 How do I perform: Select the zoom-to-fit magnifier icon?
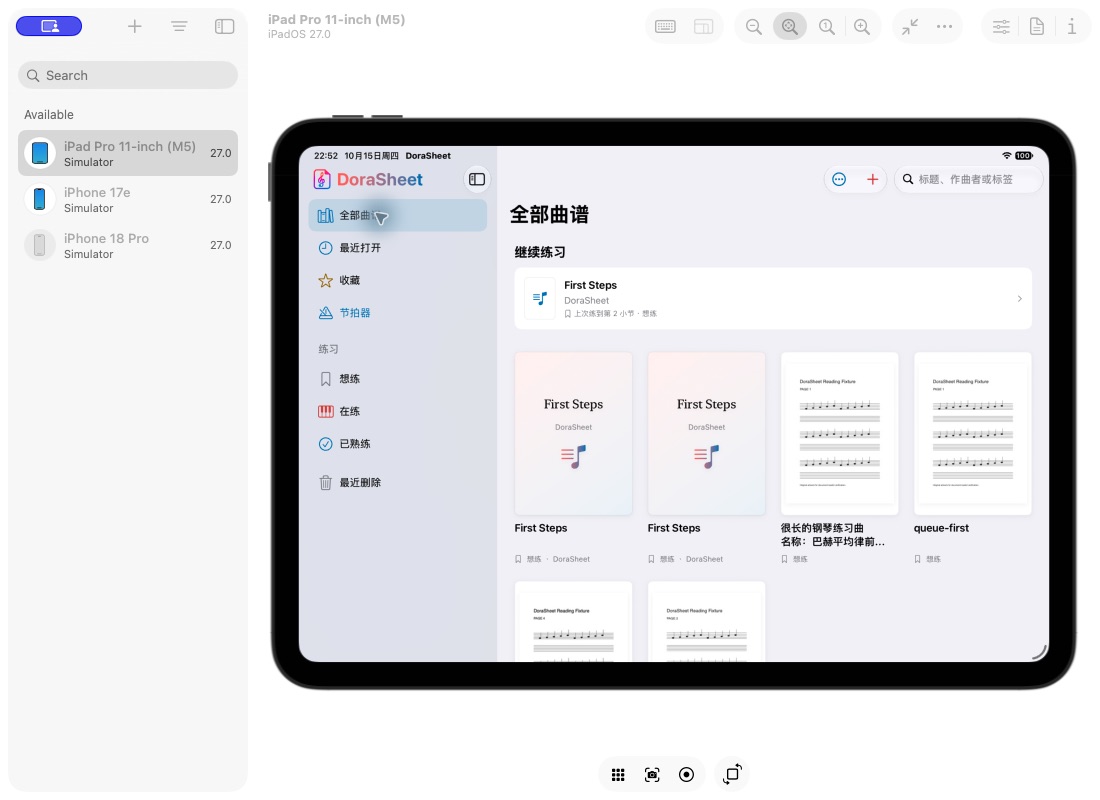(x=790, y=27)
